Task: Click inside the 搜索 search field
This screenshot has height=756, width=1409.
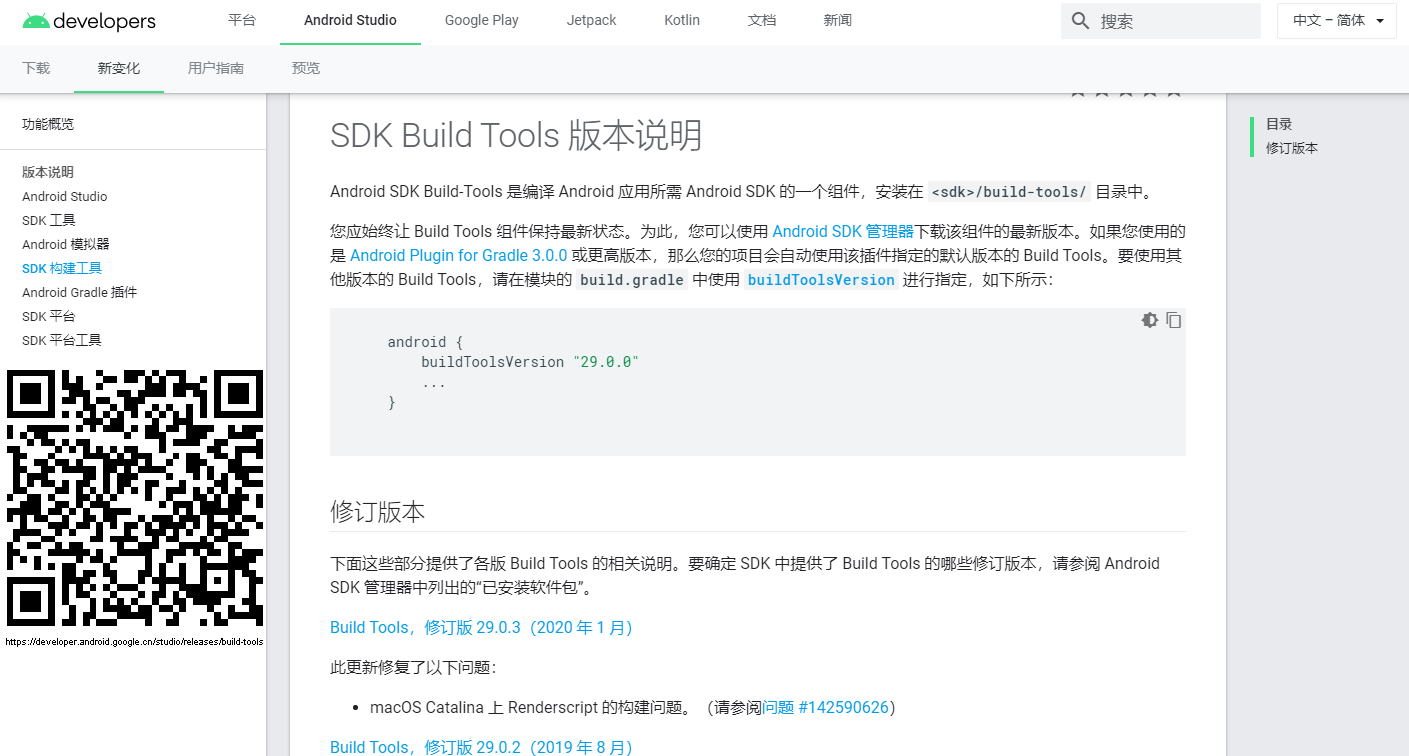Action: 1160,20
